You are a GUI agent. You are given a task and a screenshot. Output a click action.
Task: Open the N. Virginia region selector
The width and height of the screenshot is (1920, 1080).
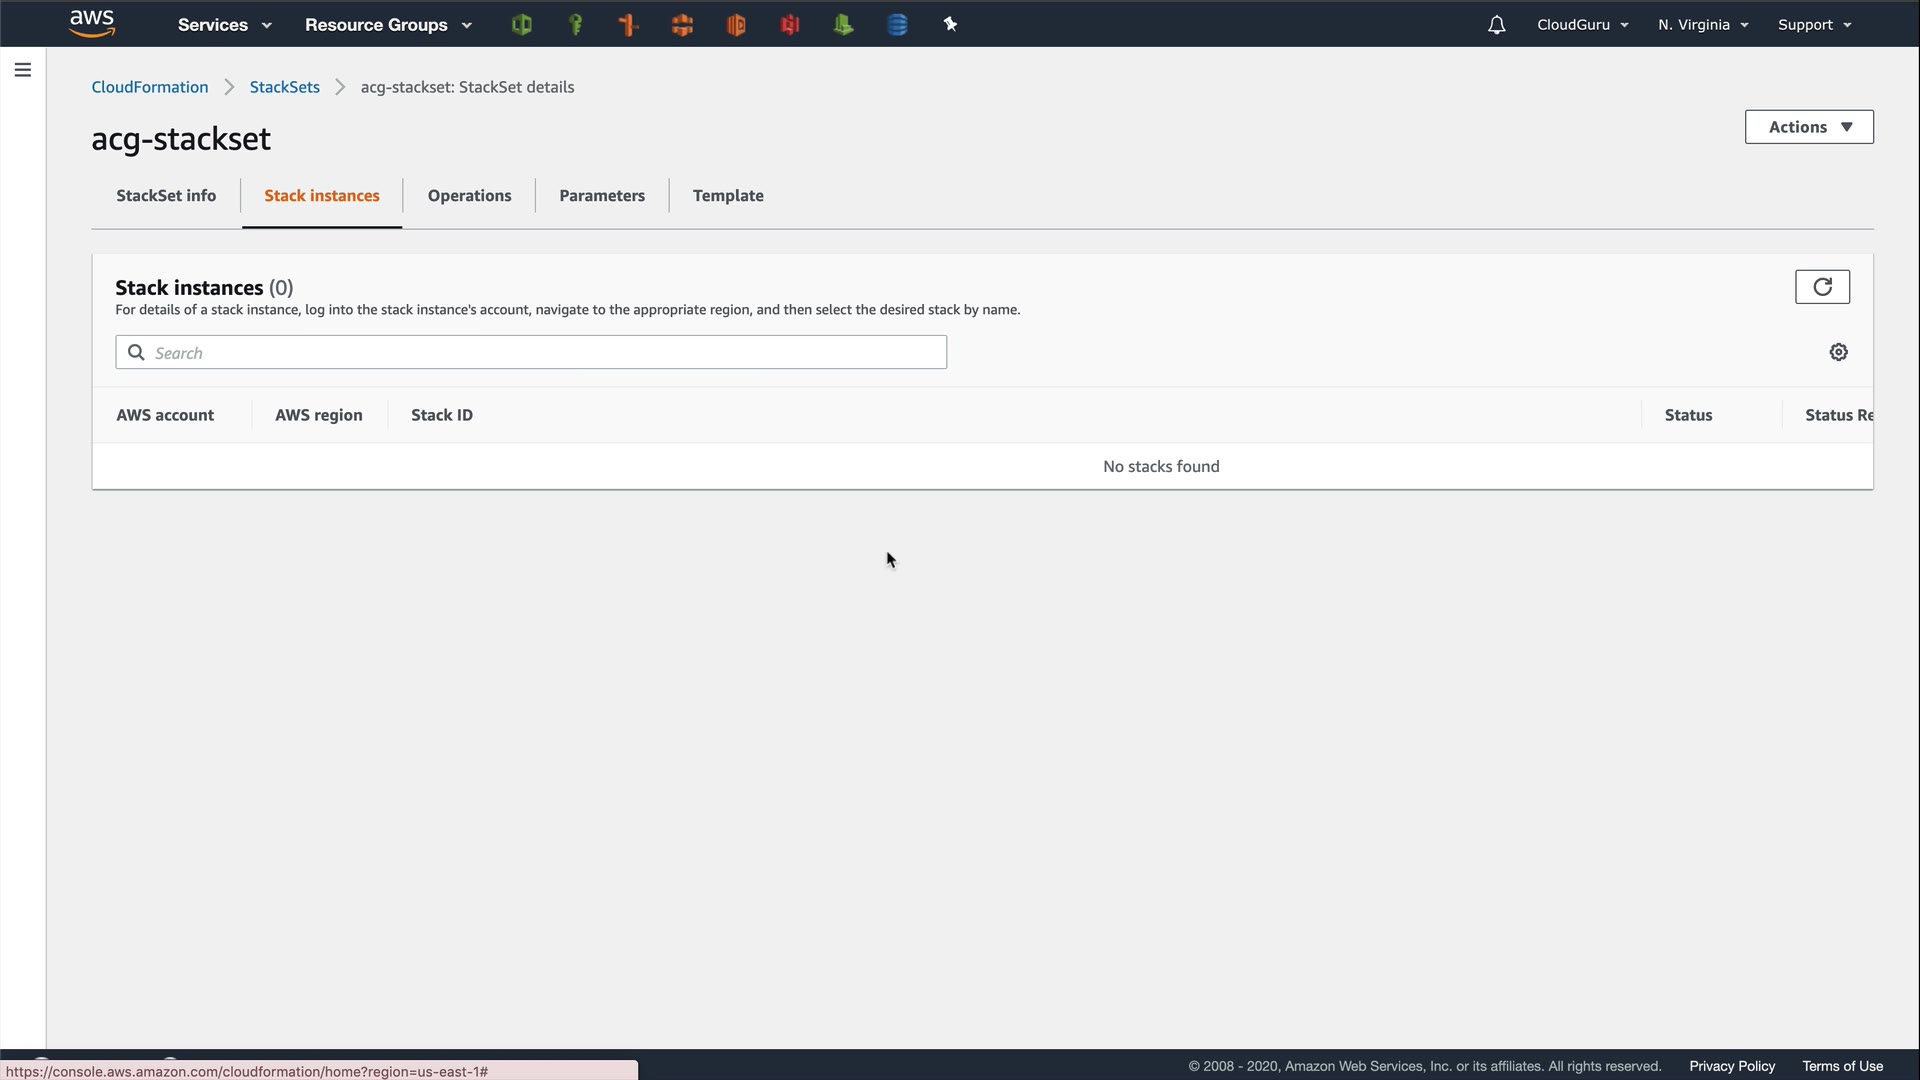1702,25
